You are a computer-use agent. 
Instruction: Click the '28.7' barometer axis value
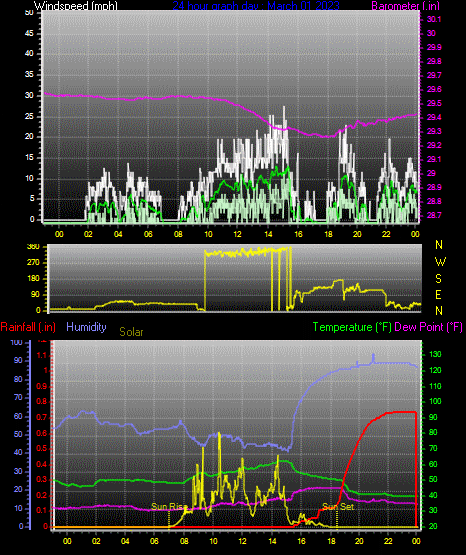click(434, 215)
